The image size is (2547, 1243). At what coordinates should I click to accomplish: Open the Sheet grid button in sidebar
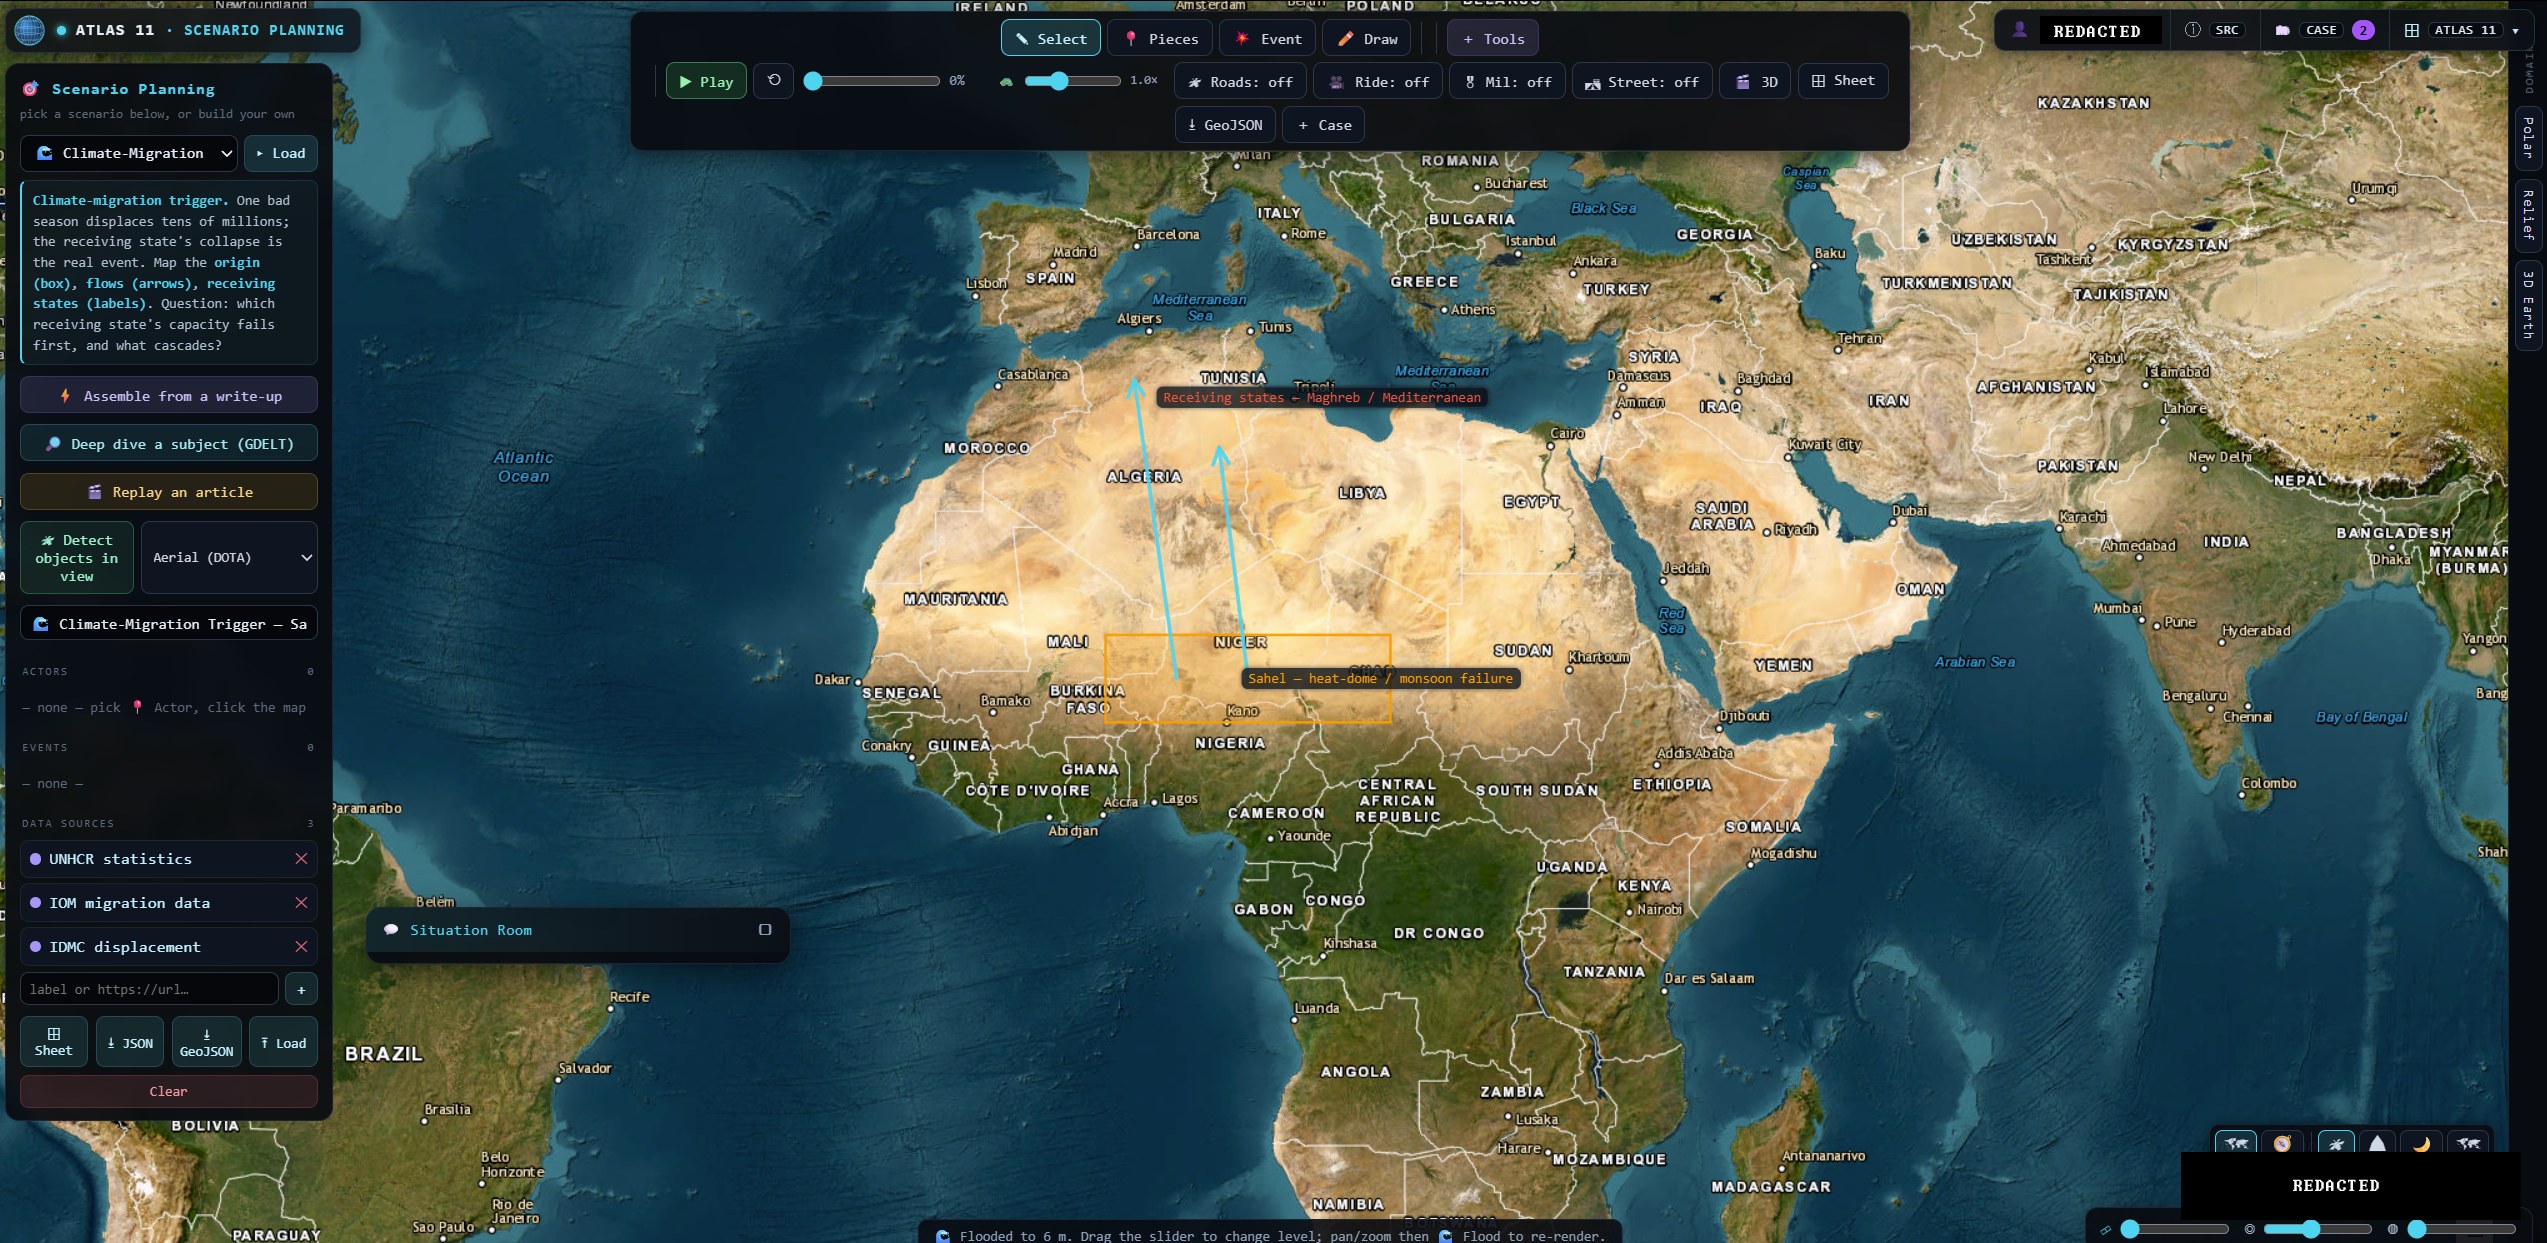click(54, 1042)
